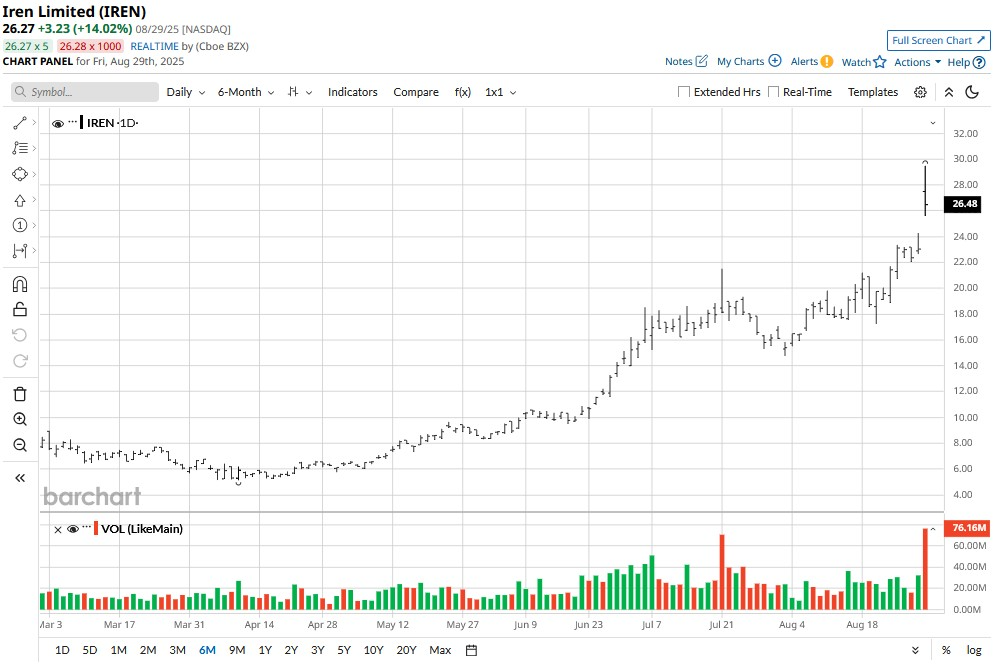This screenshot has height=666, width=993.
Task: Open the 6-Month period dropdown
Action: point(246,92)
